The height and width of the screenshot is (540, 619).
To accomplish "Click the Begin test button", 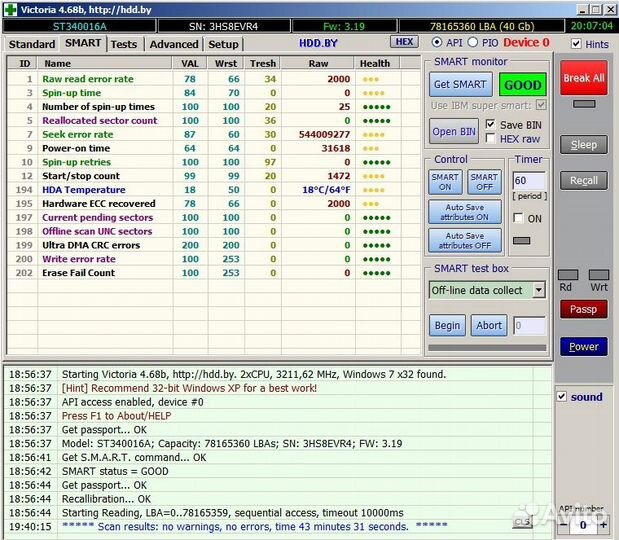I will (447, 325).
